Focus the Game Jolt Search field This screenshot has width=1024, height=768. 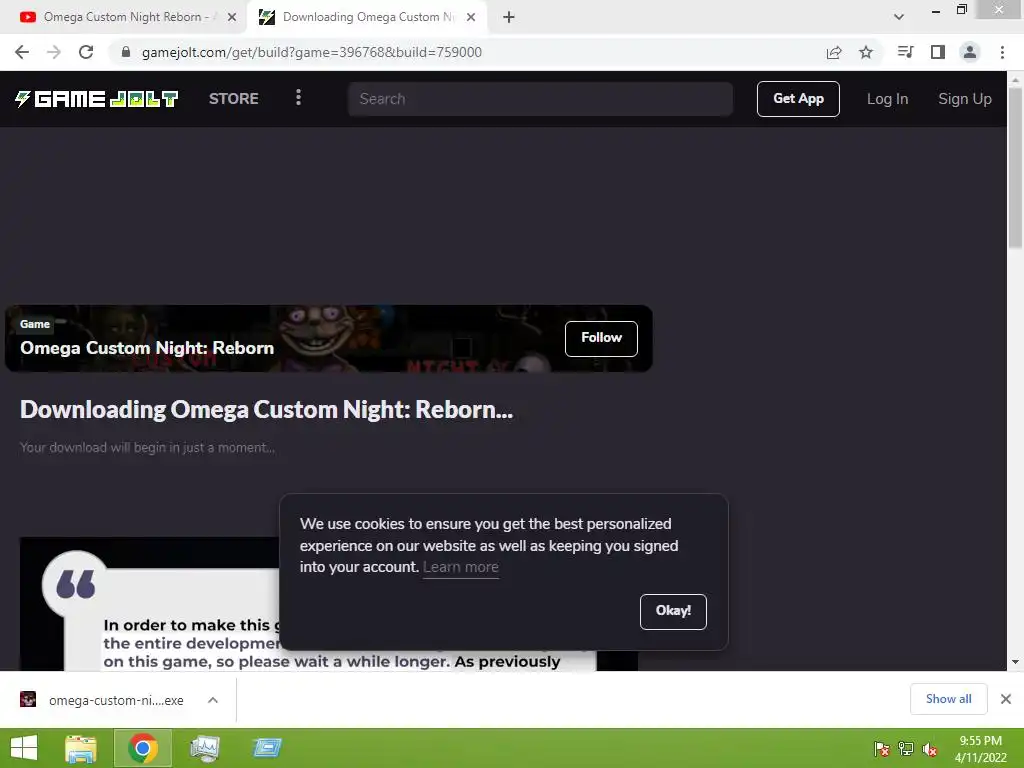(x=541, y=99)
